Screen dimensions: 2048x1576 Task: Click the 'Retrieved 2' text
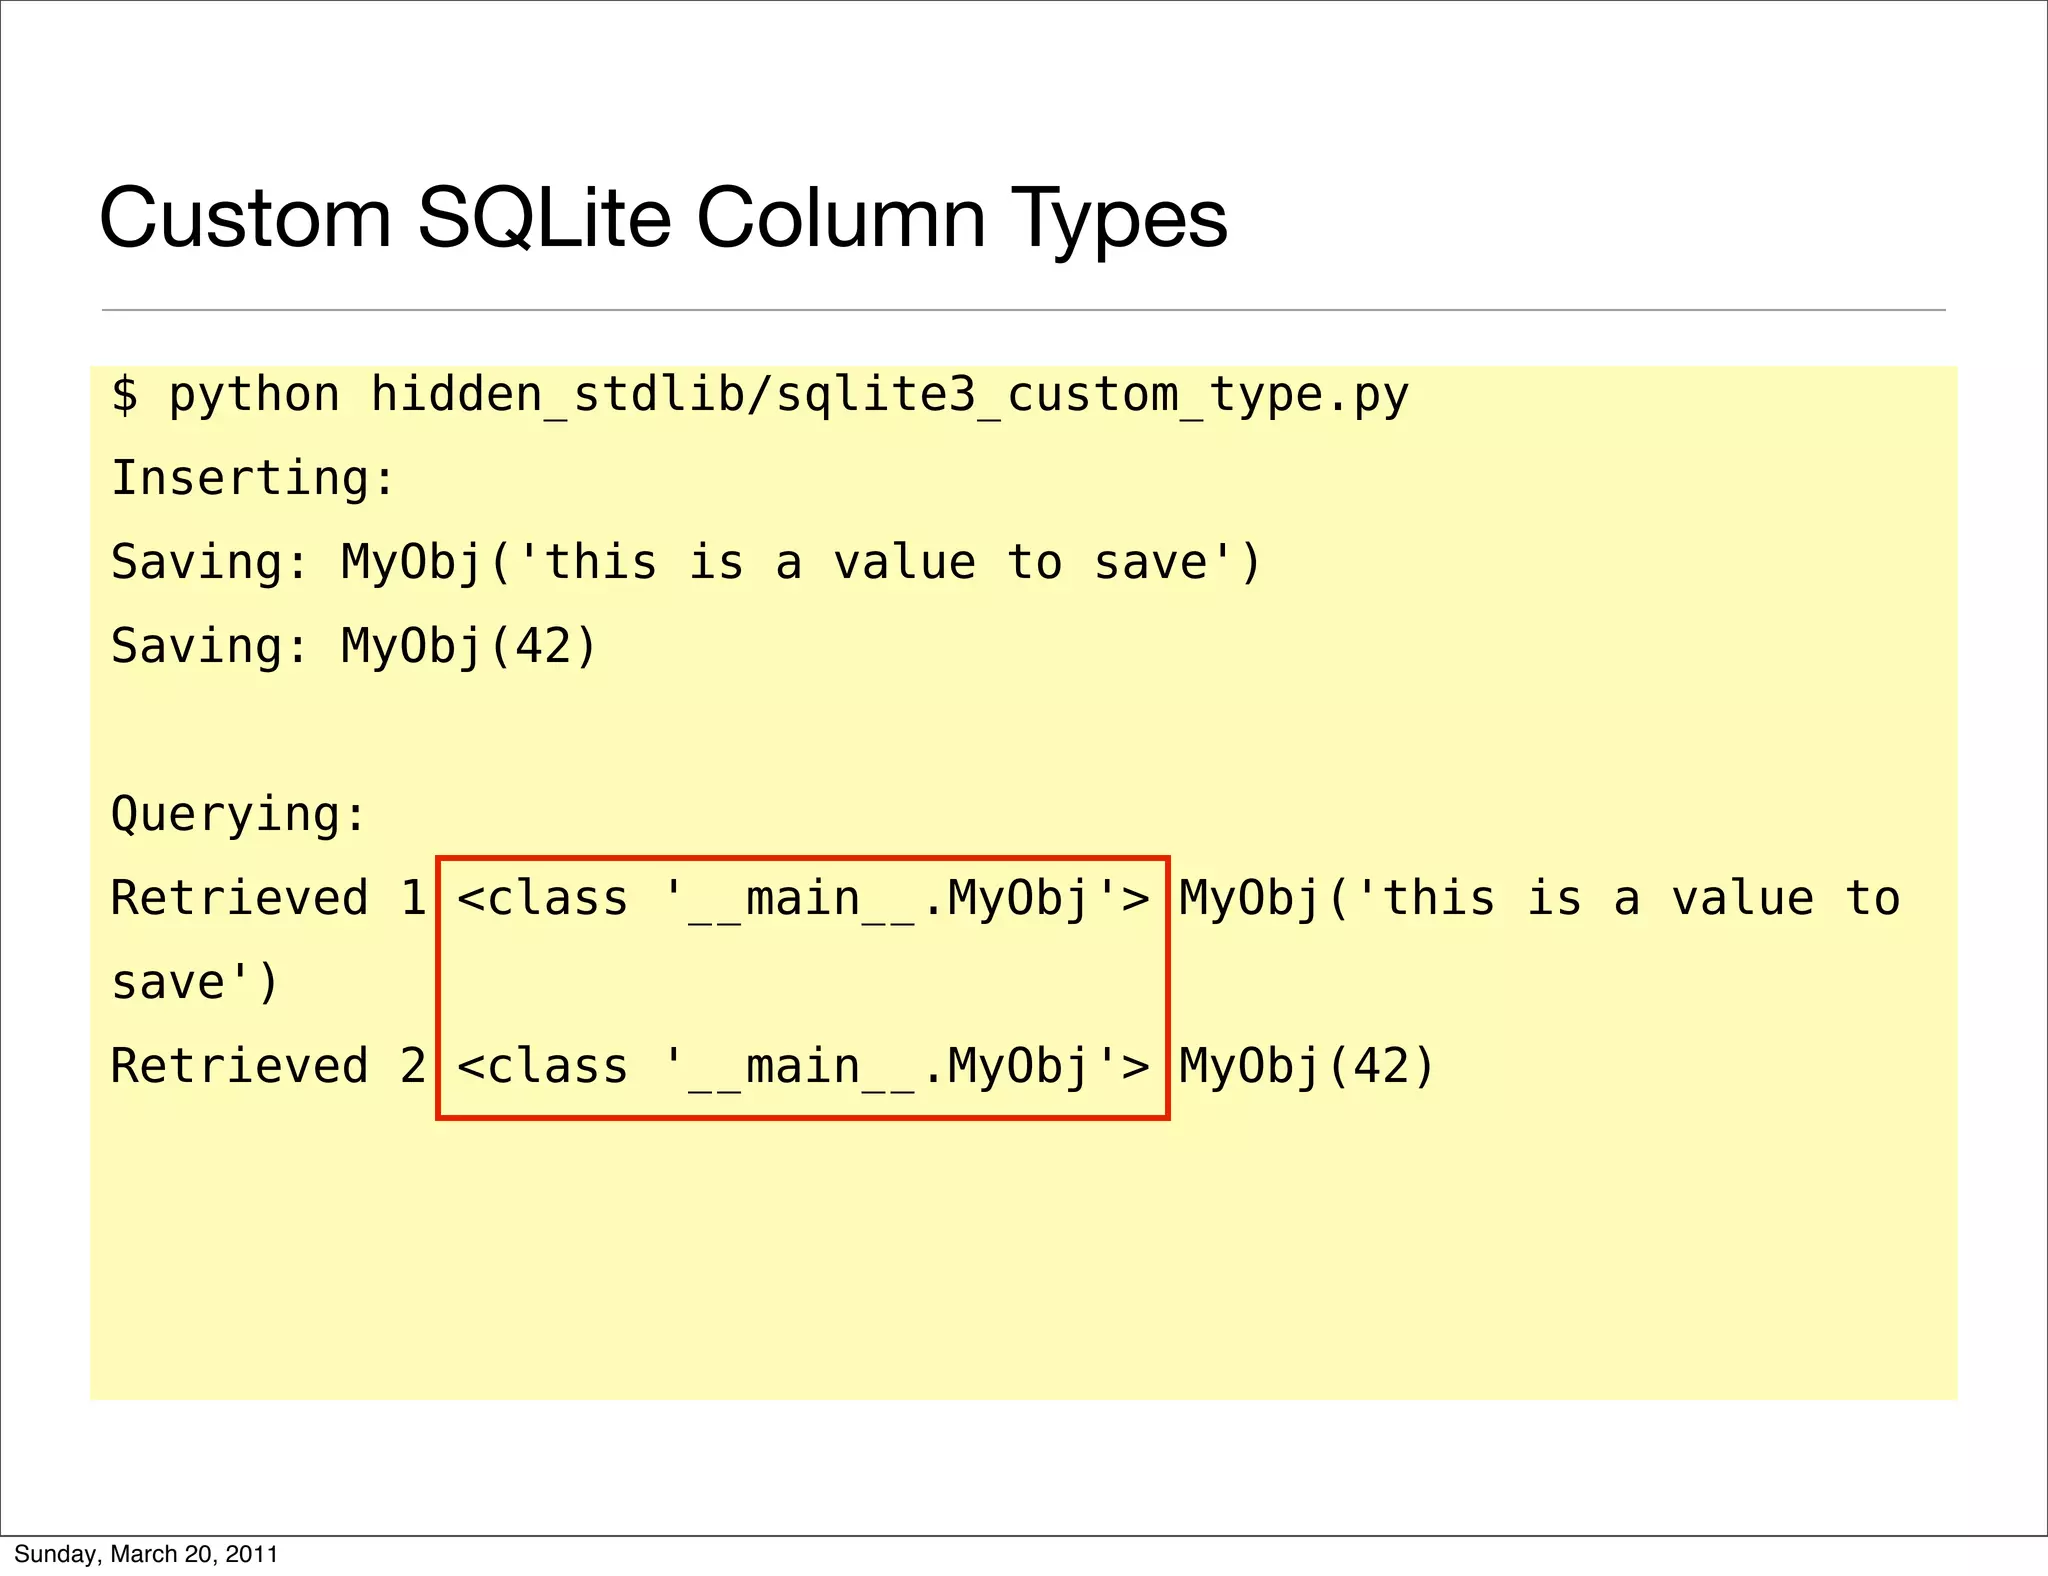coord(269,1066)
